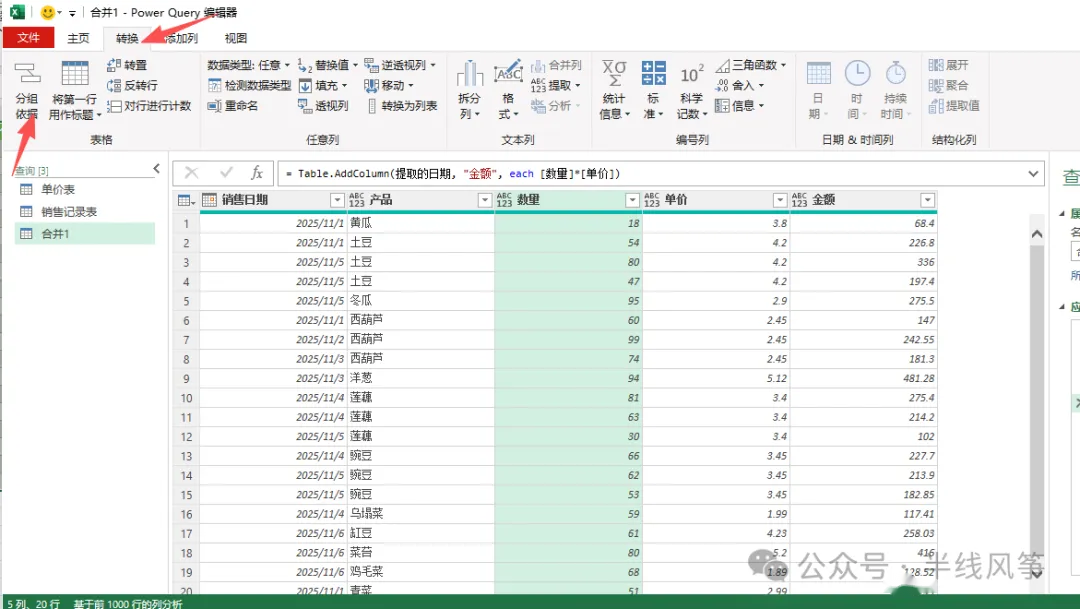The height and width of the screenshot is (609, 1080).
Task: Click the 分组依据 (Group By) icon
Action: tap(28, 73)
